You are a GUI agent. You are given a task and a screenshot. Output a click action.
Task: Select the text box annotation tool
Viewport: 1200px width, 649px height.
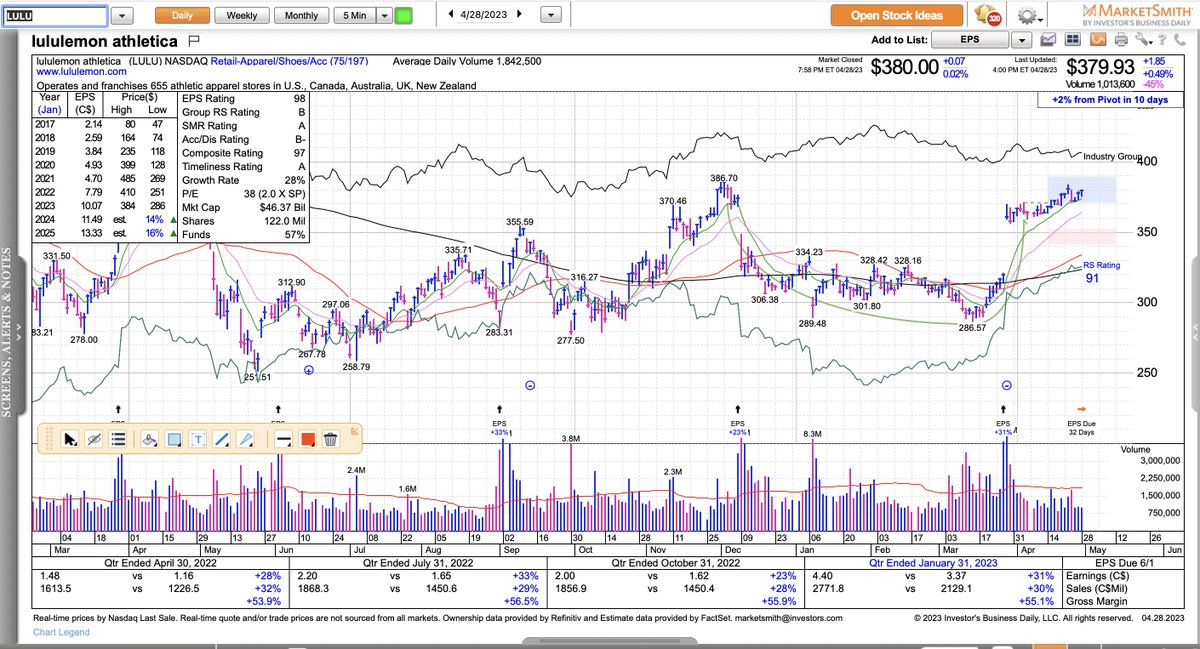pyautogui.click(x=198, y=439)
